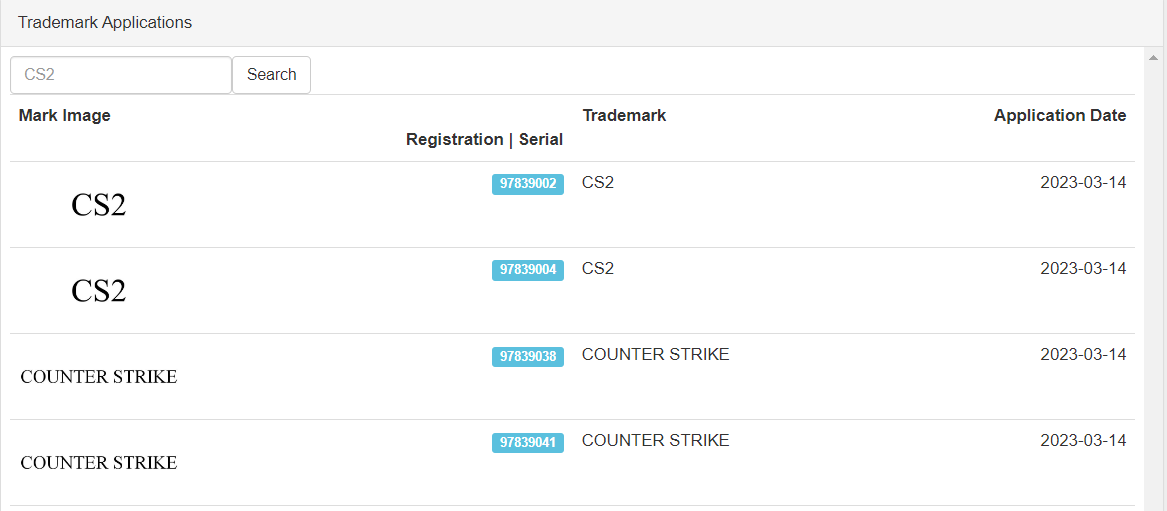Click the Trademark Applications panel heading

[105, 23]
